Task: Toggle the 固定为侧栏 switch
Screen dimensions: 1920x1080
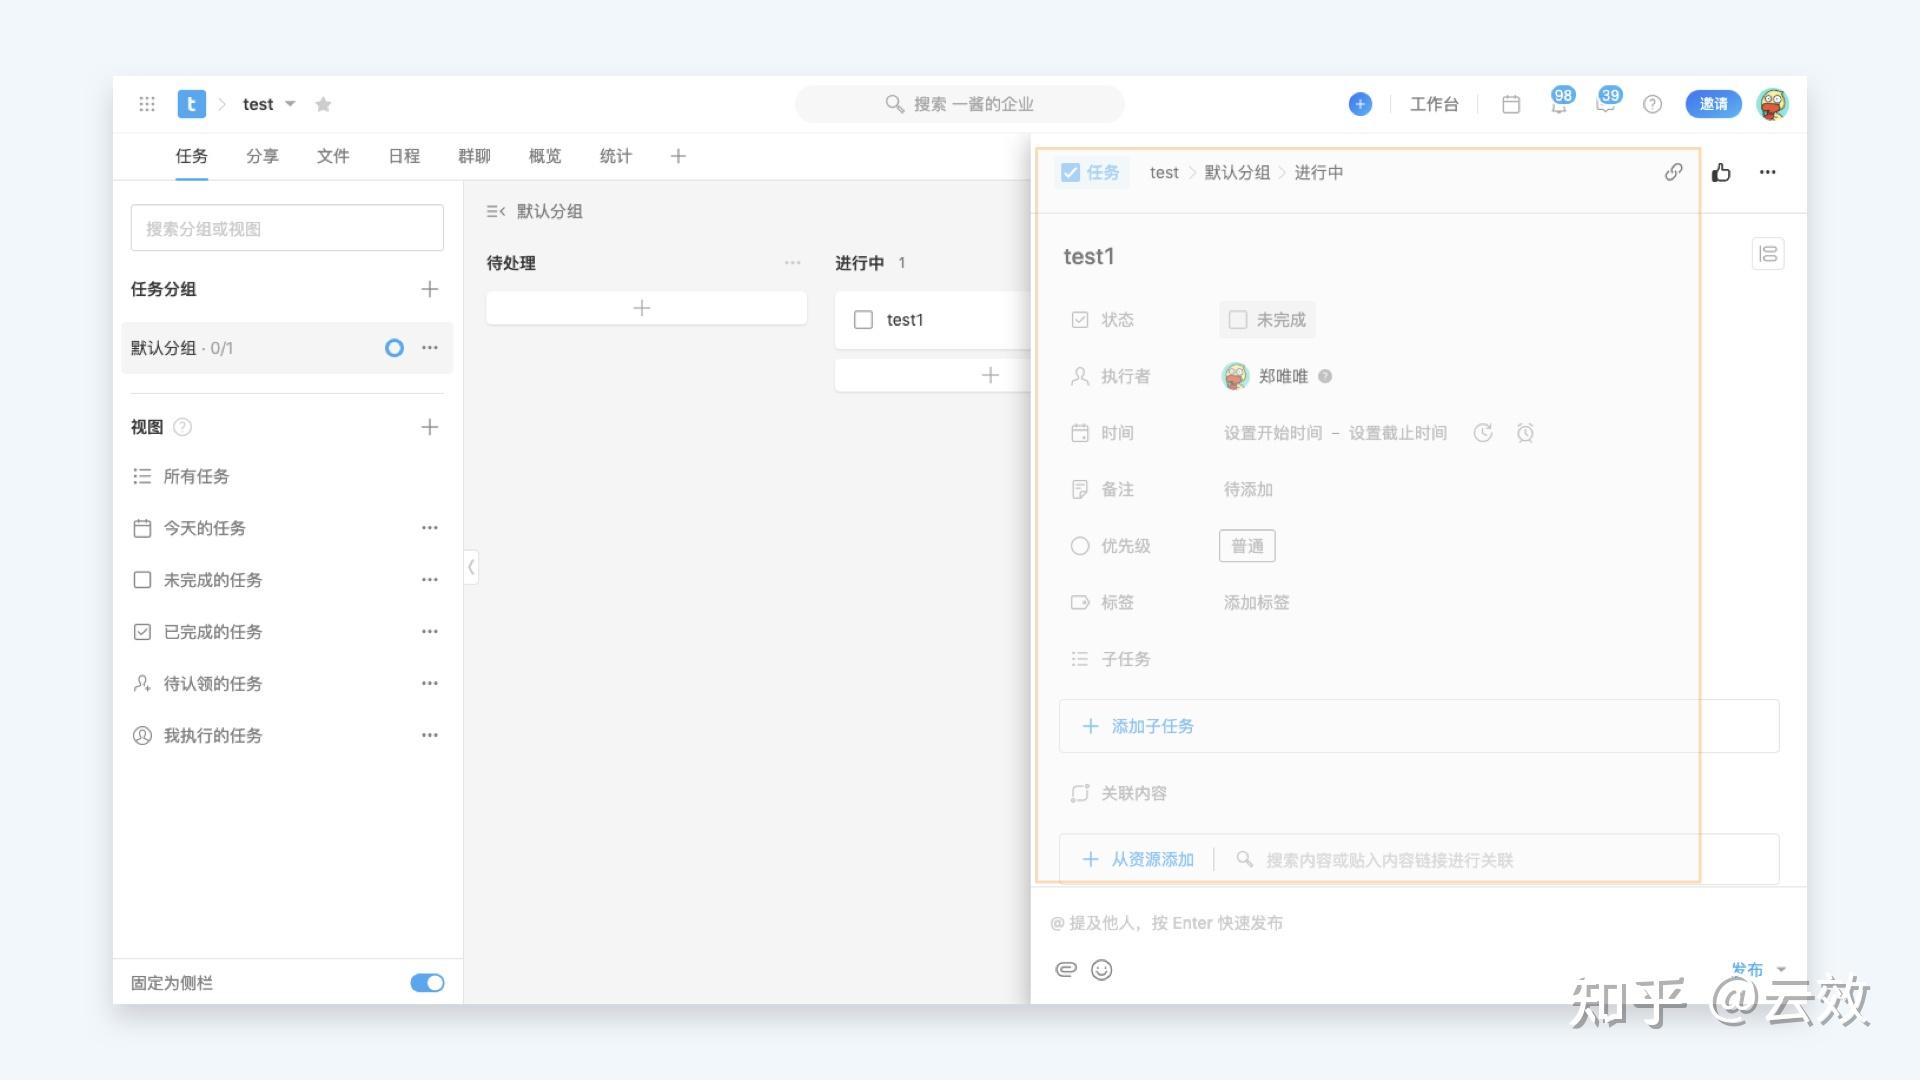Action: click(x=427, y=983)
